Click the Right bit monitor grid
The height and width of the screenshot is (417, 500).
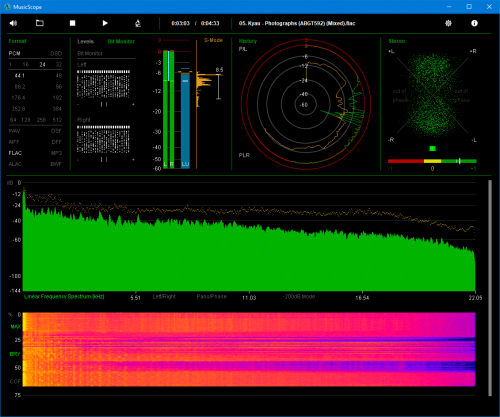(x=103, y=139)
